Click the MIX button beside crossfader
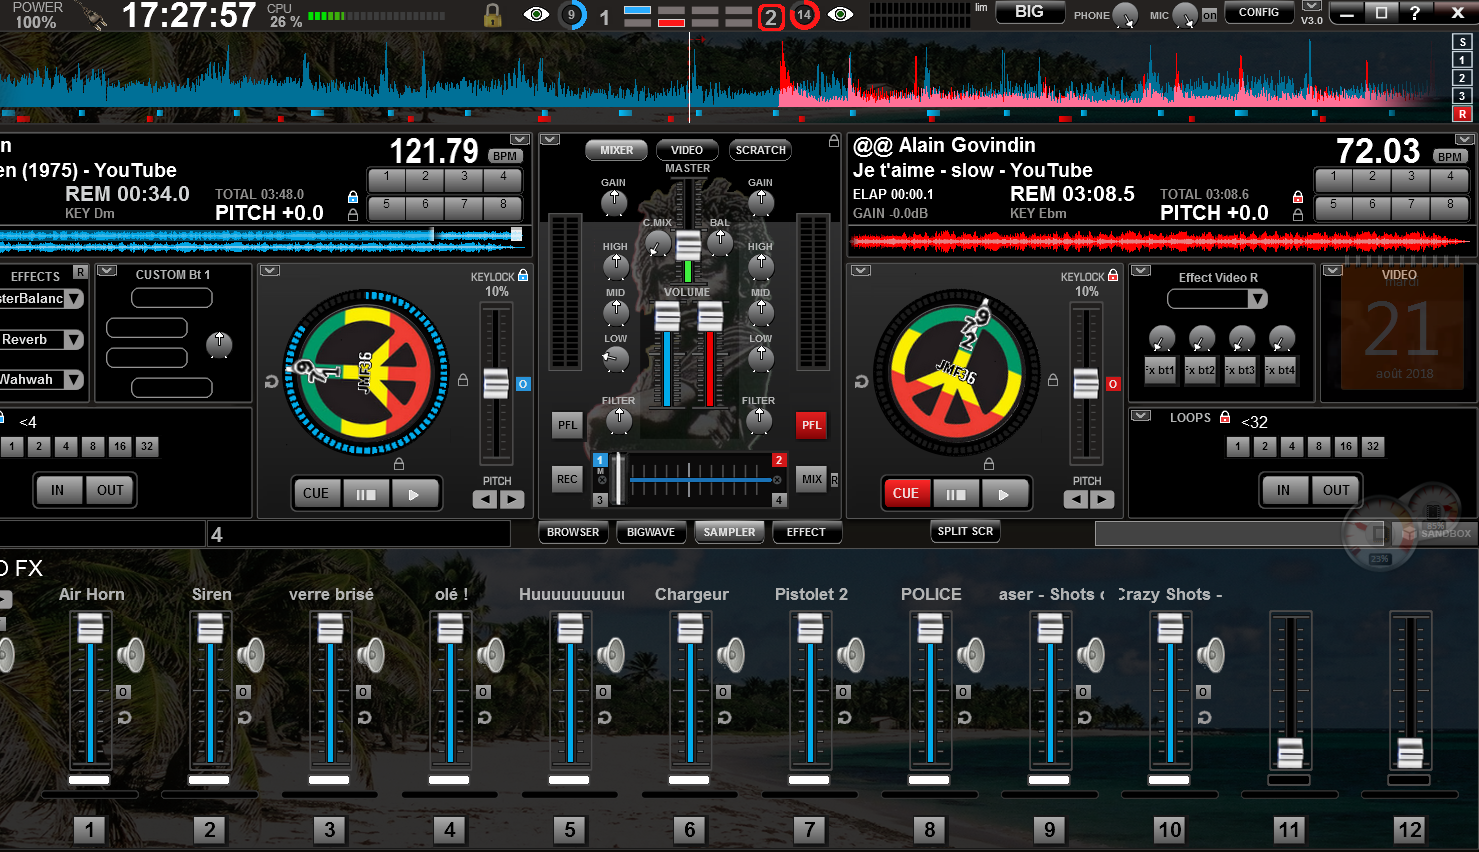 (x=812, y=479)
